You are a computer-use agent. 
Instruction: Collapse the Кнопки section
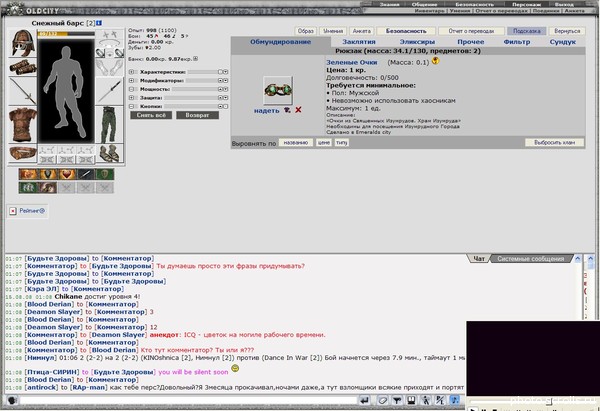pyautogui.click(x=131, y=106)
